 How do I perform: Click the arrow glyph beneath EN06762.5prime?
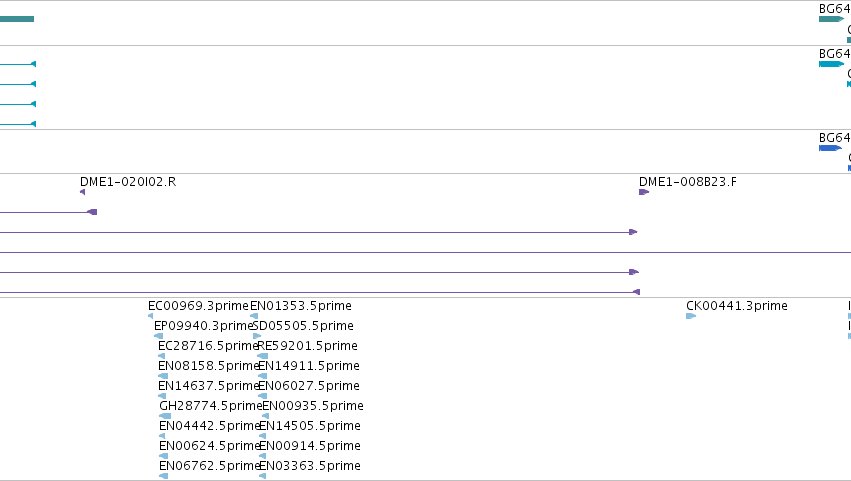tap(163, 476)
